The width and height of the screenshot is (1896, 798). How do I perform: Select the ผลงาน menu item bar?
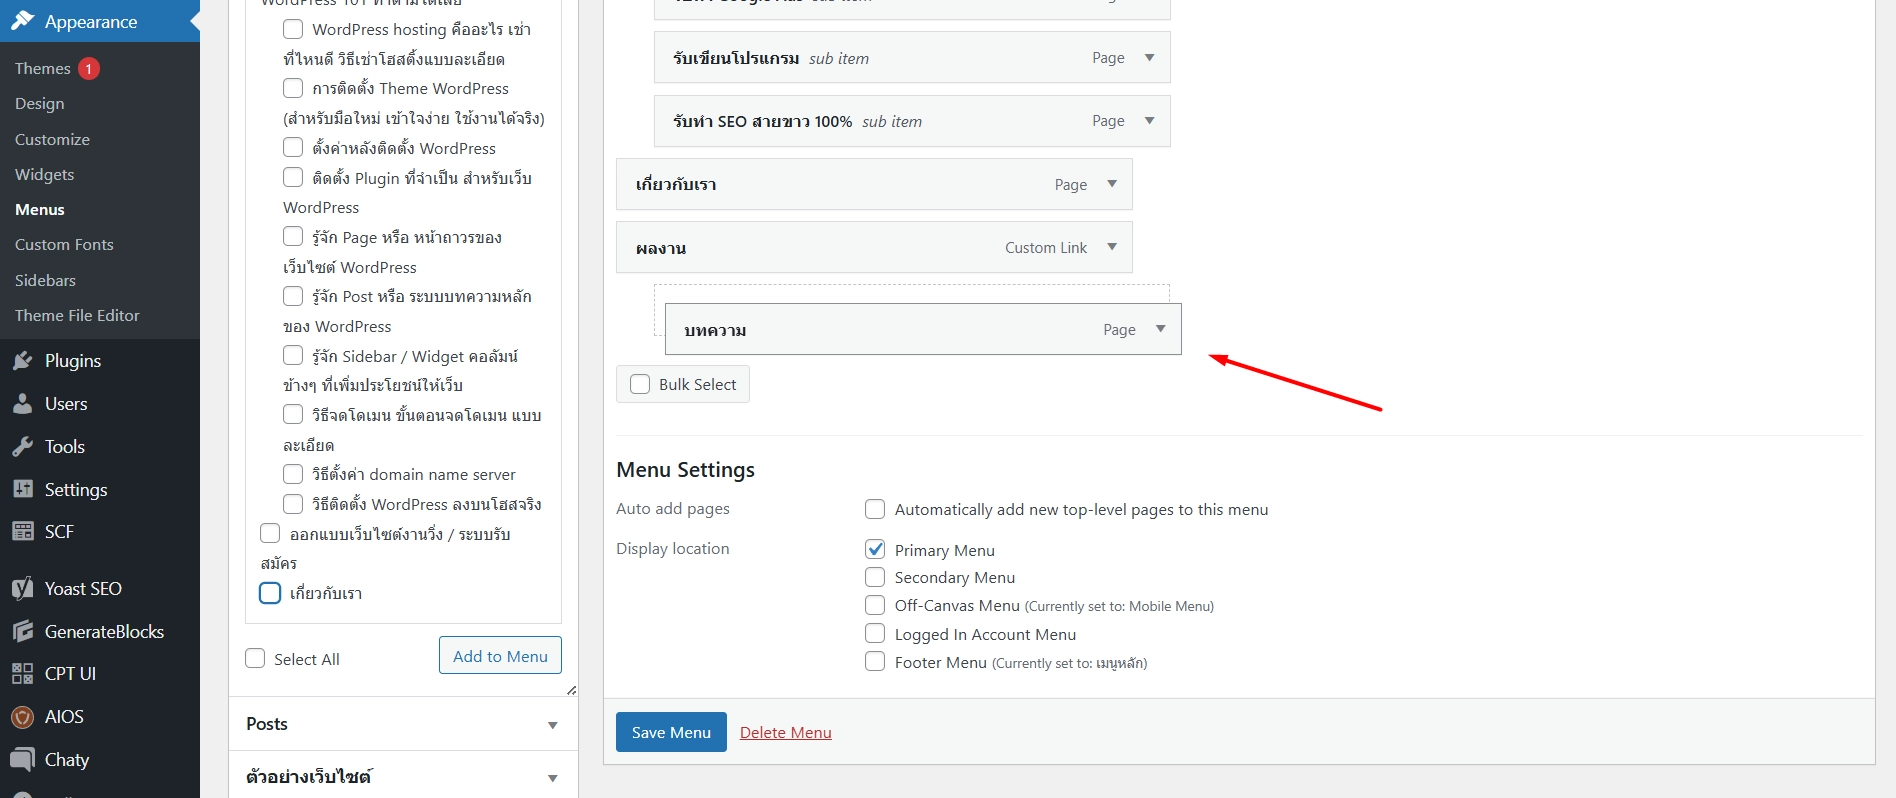point(874,247)
